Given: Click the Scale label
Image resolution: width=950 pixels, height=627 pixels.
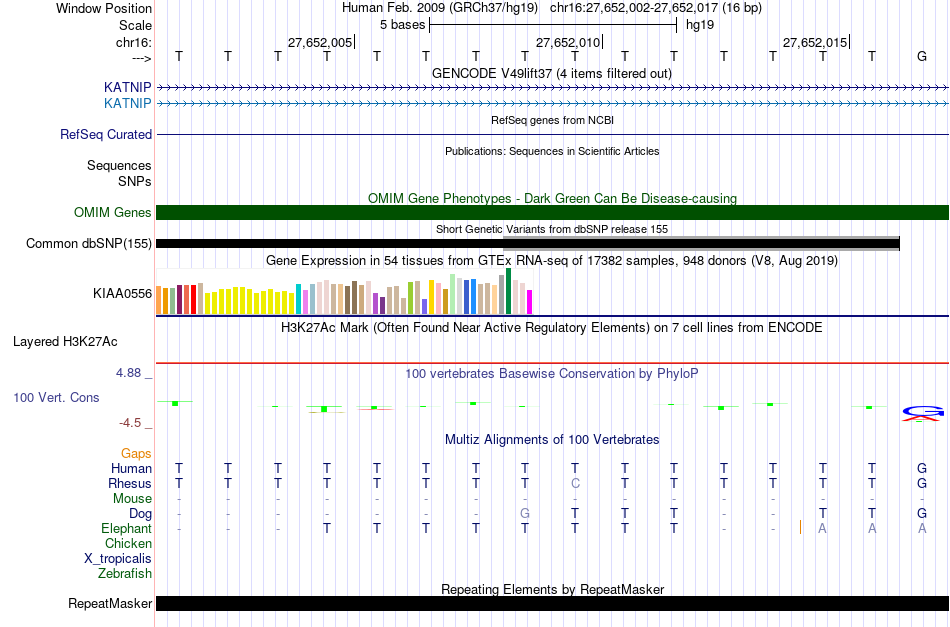Looking at the screenshot, I should click(135, 25).
